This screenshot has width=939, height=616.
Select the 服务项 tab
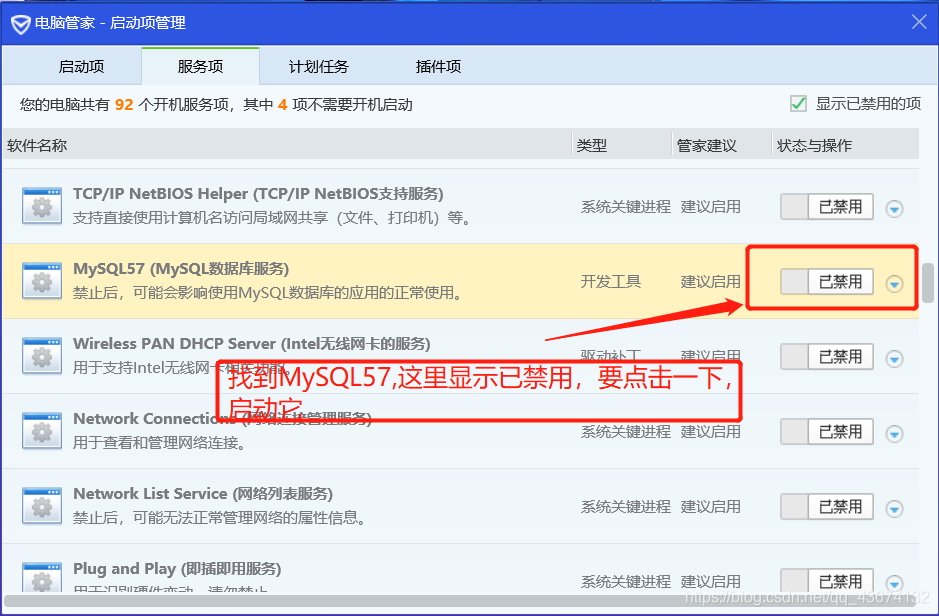[201, 66]
